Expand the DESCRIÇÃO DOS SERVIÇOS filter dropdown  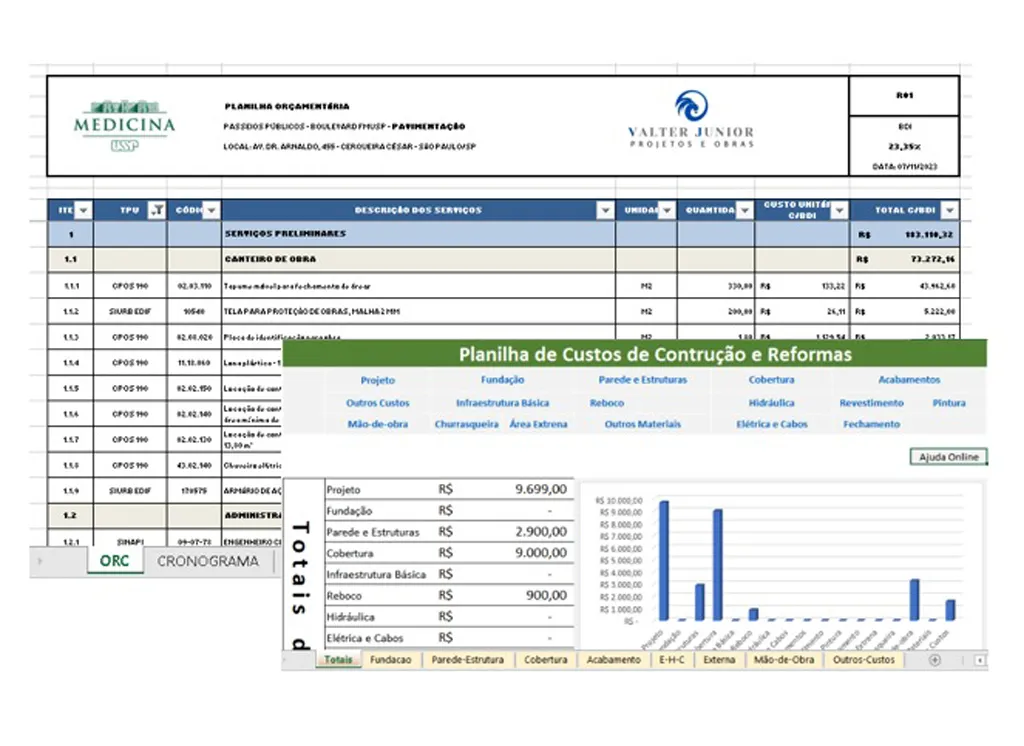click(x=605, y=210)
